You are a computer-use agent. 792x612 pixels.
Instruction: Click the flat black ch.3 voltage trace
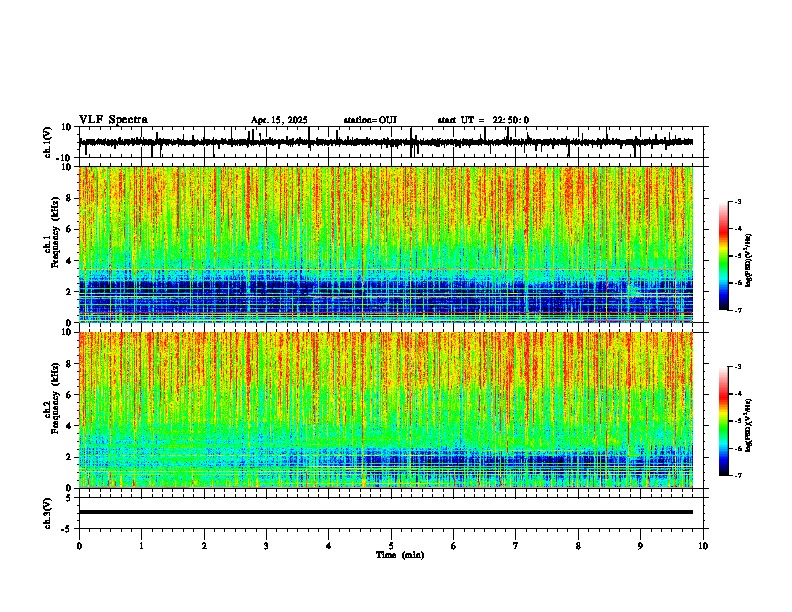point(386,512)
